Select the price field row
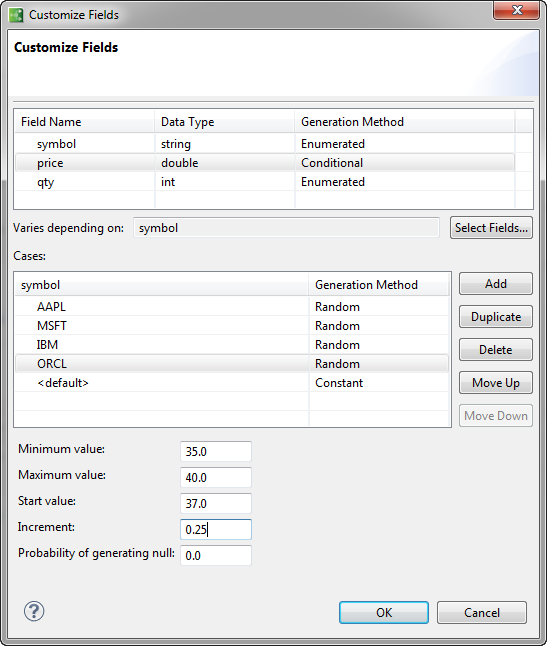Screen dimensions: 547x646 [x=265, y=163]
